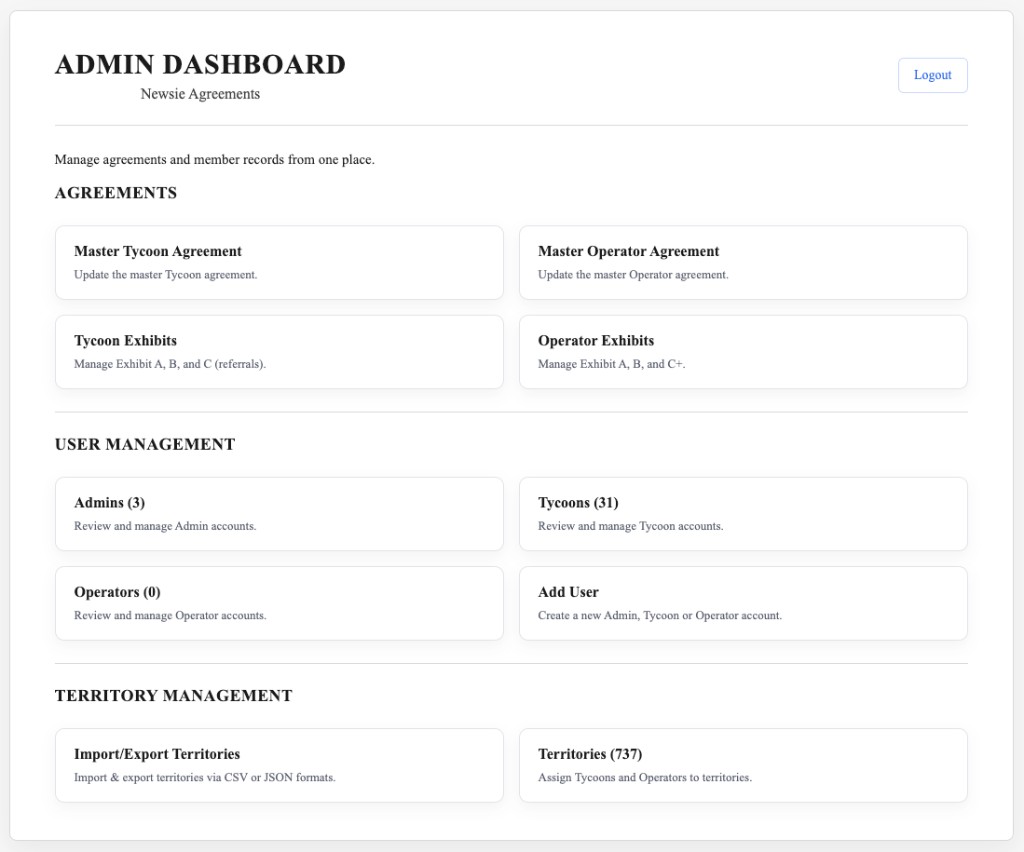Open the Operator Exhibits card
Screen dimensions: 1024x852
coord(743,352)
